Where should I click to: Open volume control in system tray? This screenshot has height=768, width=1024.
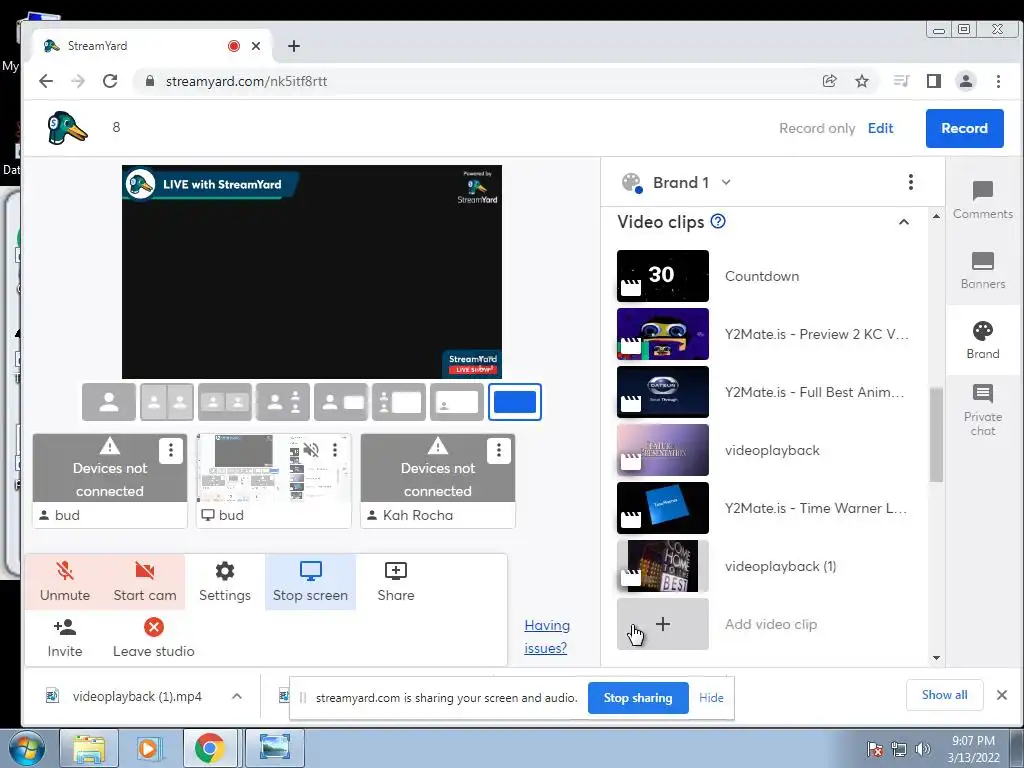(923, 749)
